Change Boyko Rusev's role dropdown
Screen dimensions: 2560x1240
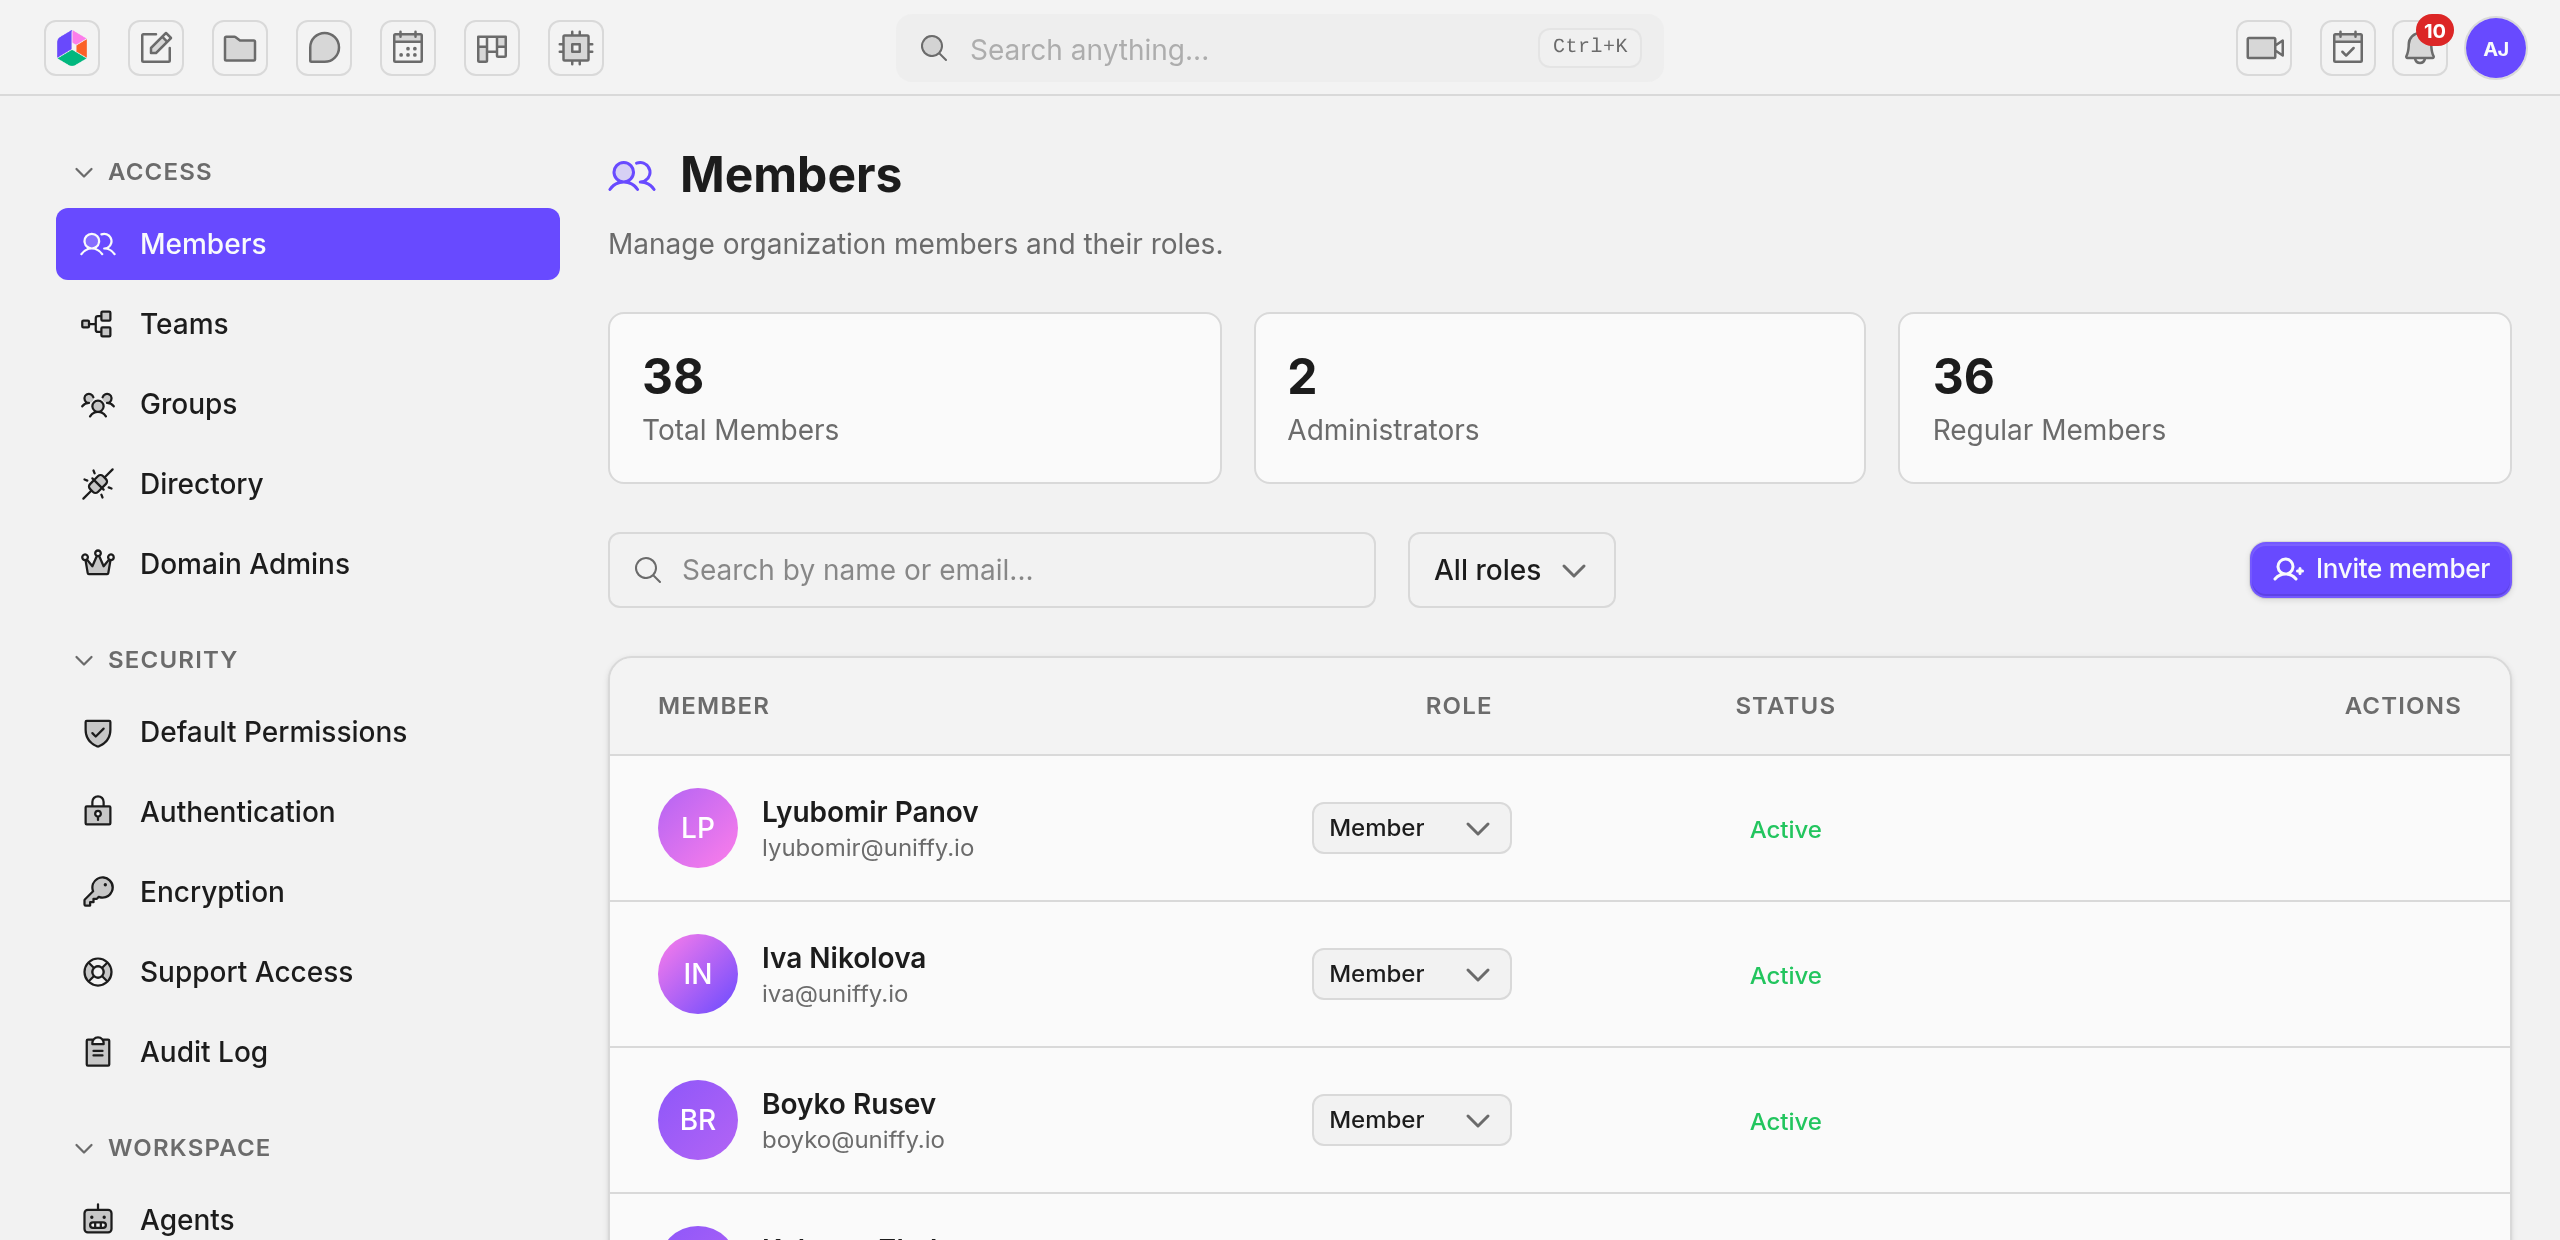1411,1120
